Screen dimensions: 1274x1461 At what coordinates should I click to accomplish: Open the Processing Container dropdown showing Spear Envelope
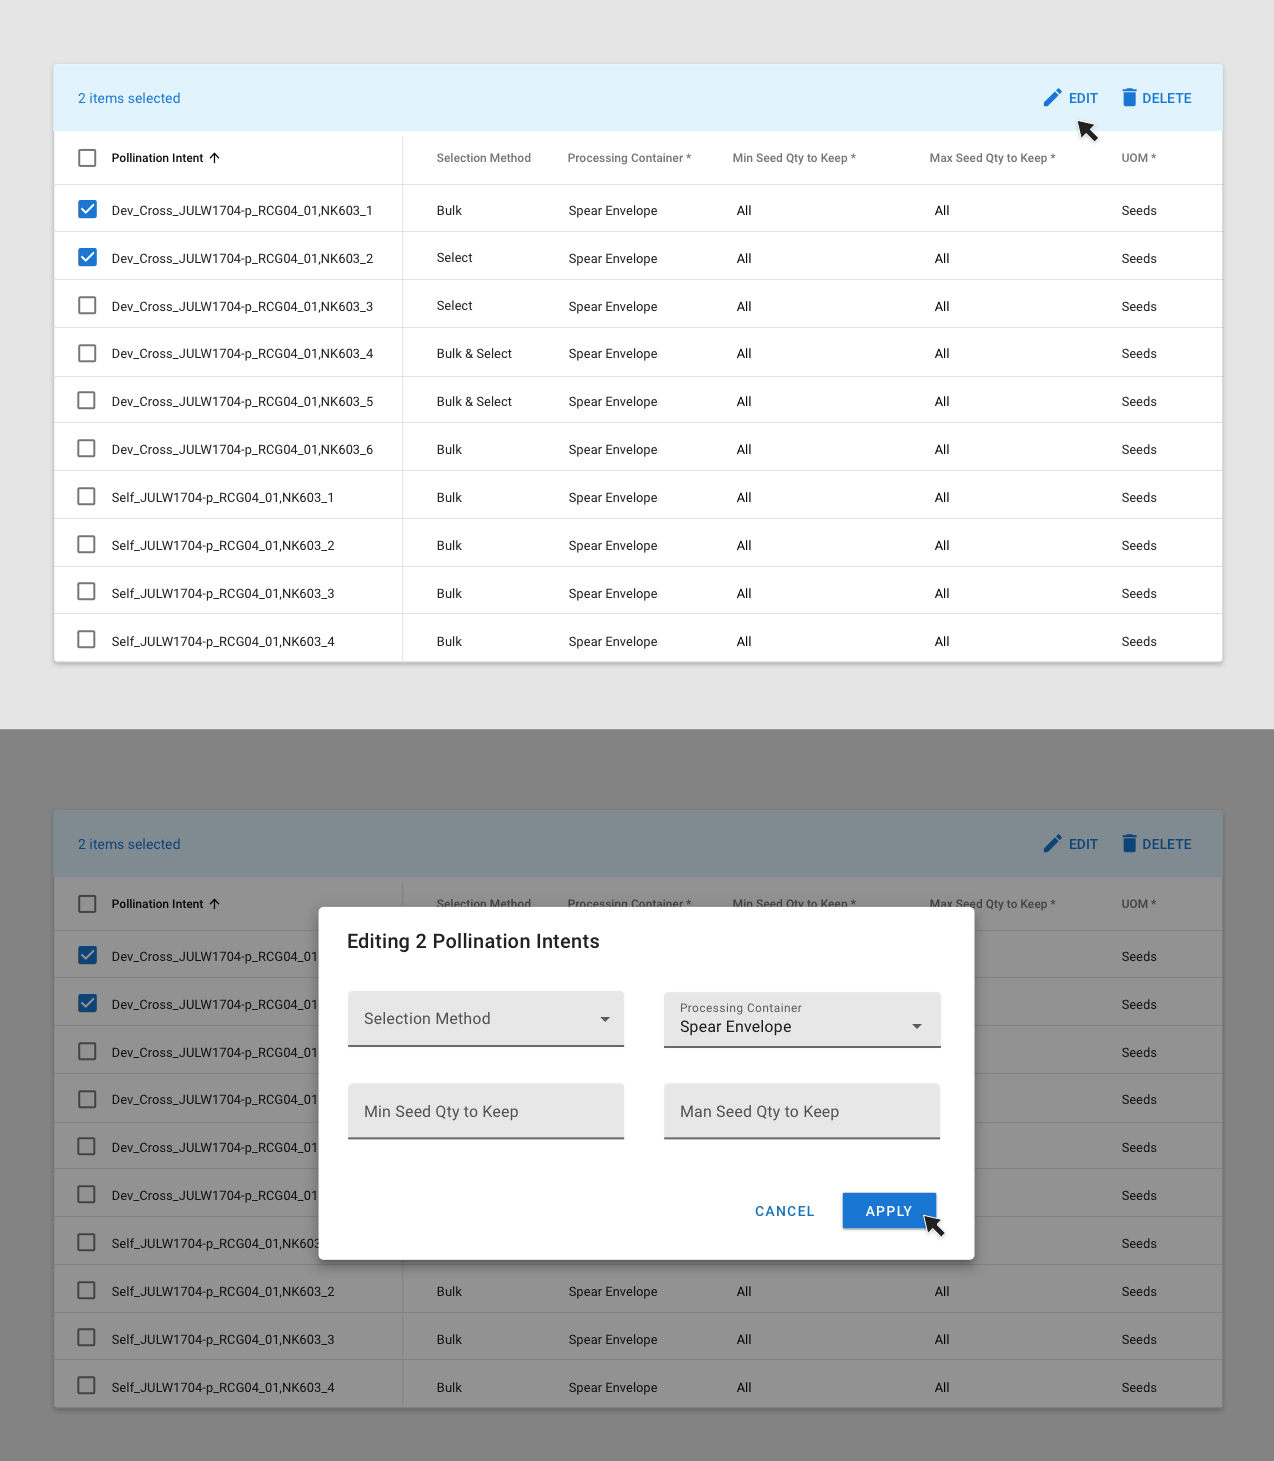click(x=802, y=1019)
